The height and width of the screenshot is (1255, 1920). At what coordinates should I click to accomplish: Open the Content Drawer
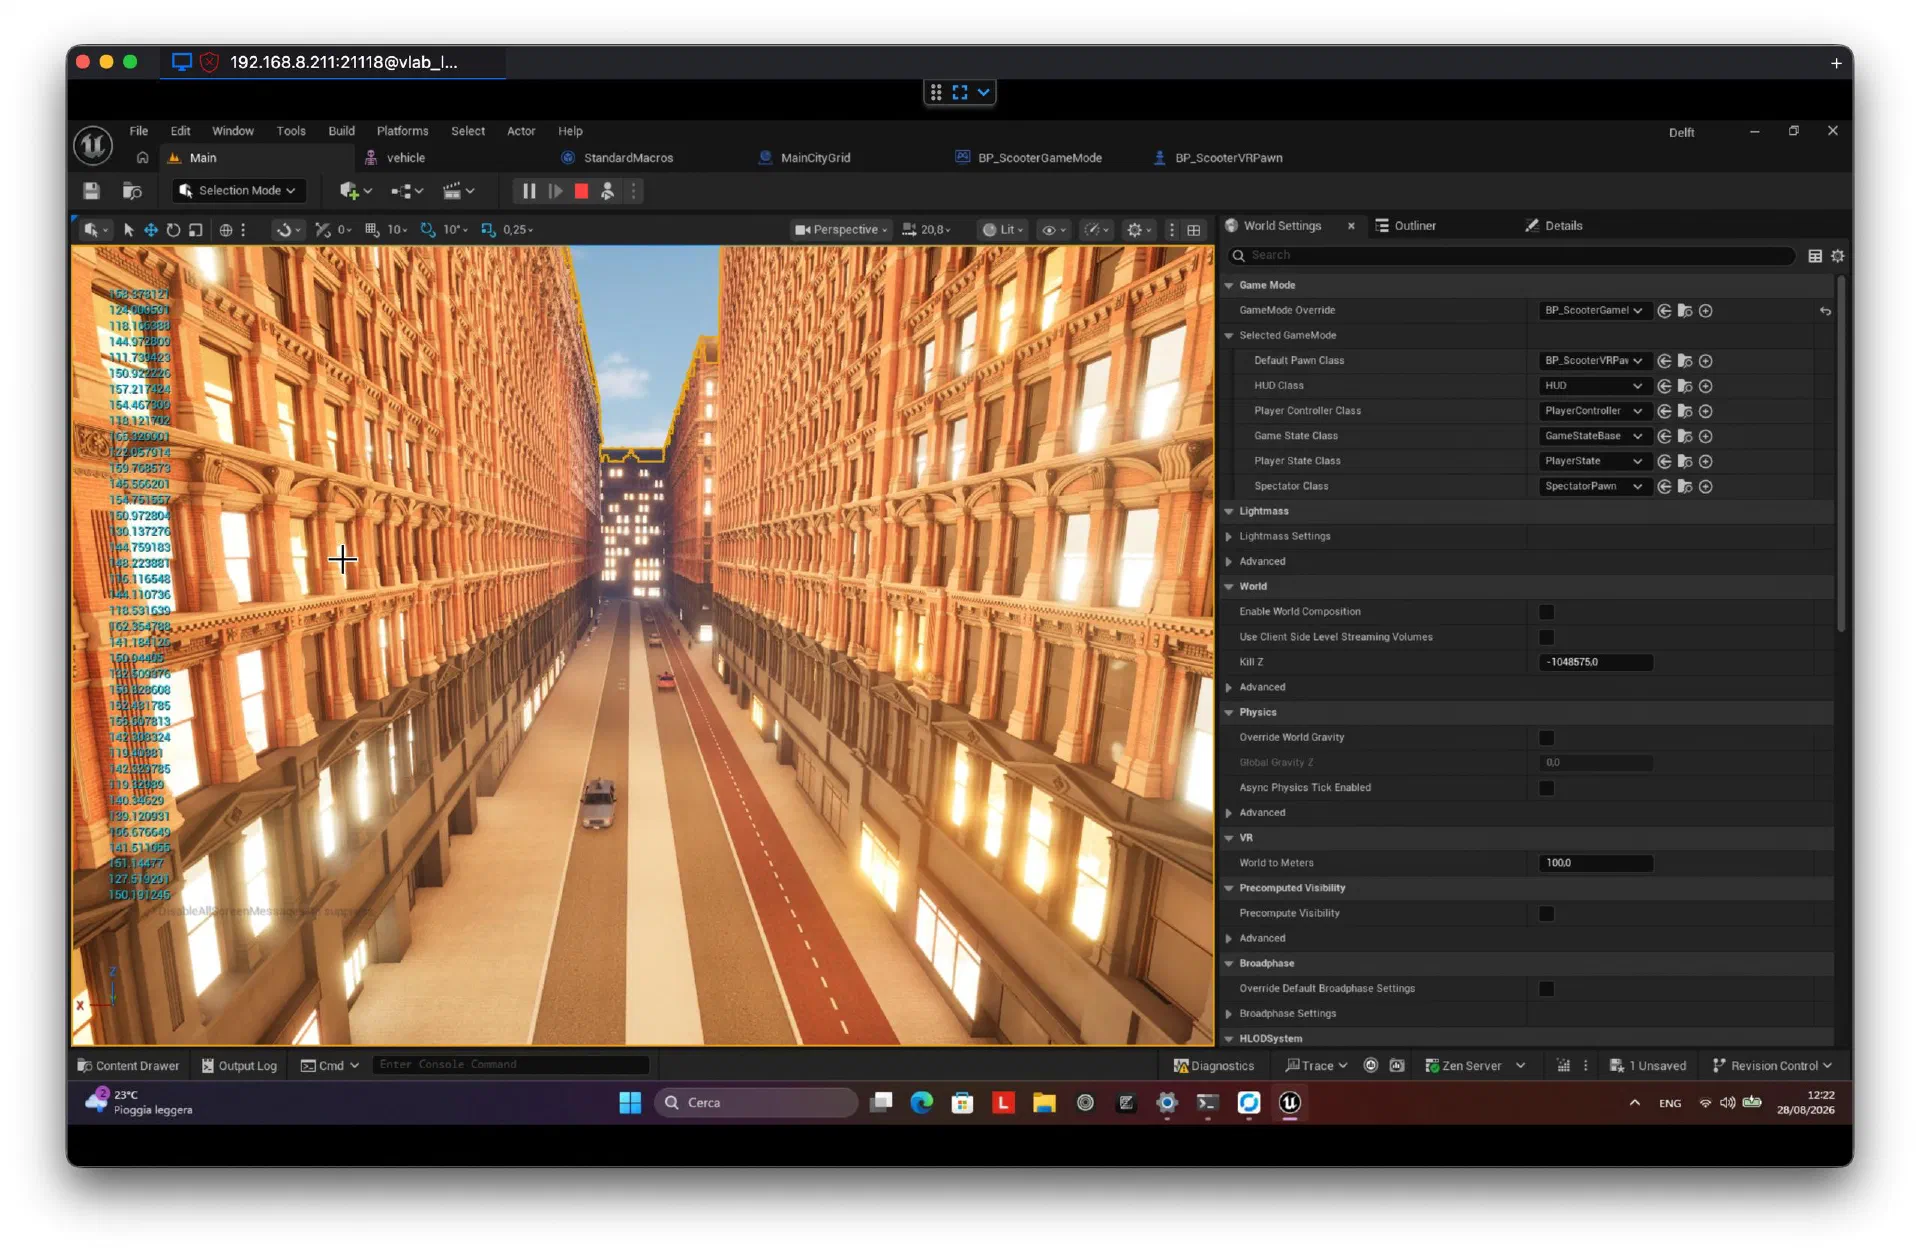(x=129, y=1066)
